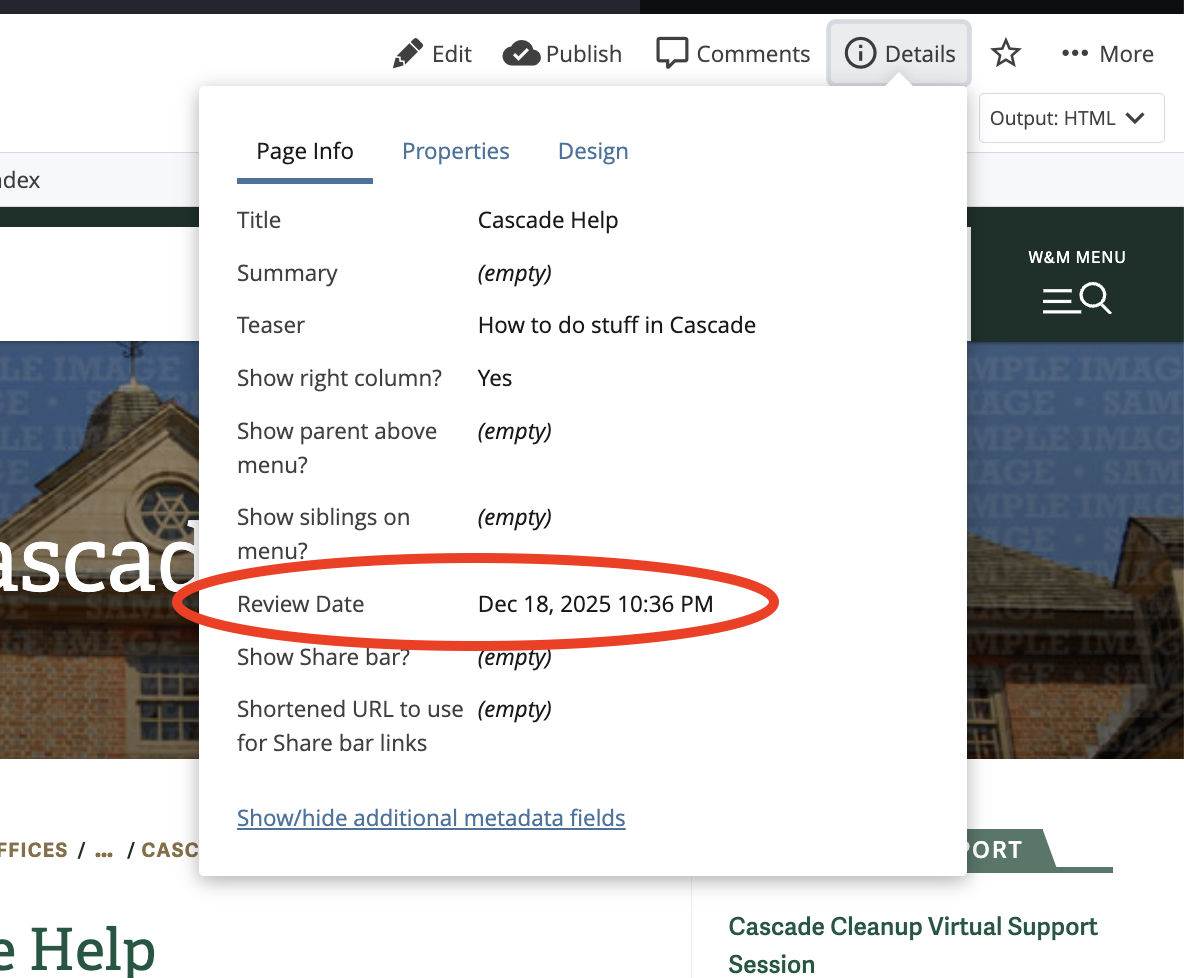The image size is (1184, 978).
Task: Switch to the Properties tab
Action: (456, 151)
